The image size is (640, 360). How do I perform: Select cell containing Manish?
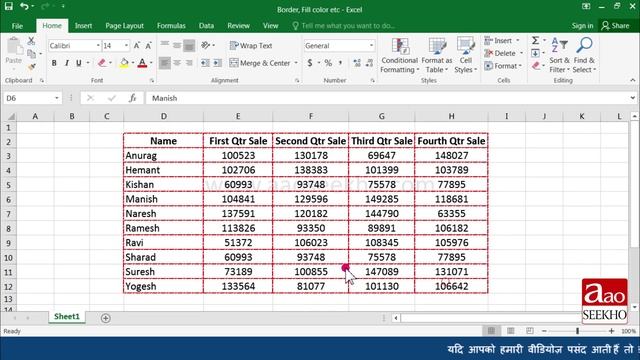163,199
